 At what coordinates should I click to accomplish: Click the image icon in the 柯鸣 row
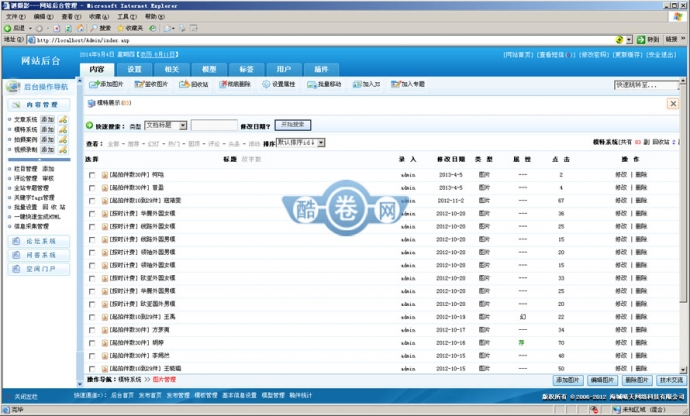point(105,175)
